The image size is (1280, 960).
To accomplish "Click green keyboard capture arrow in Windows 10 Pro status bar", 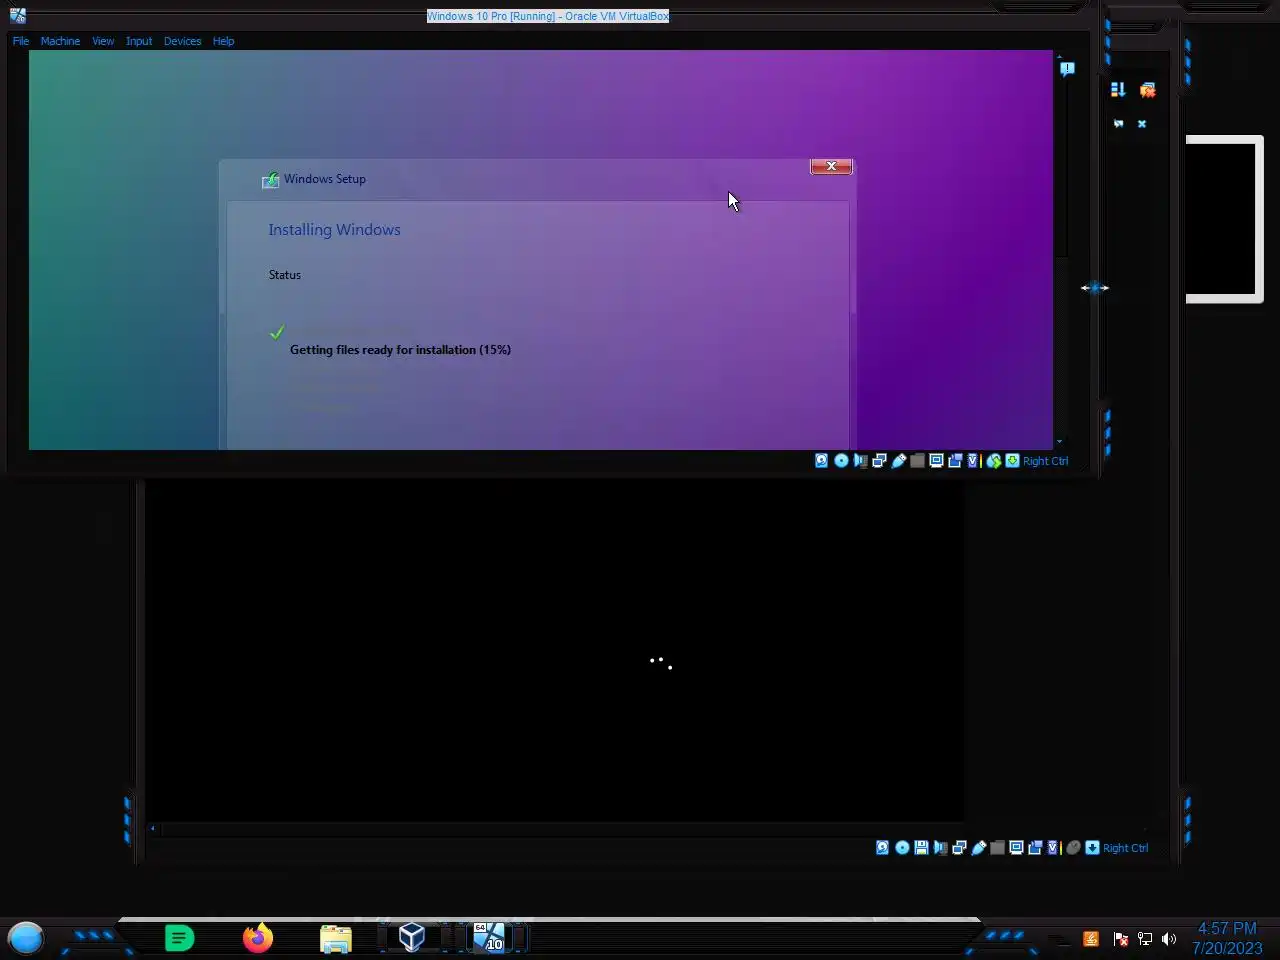I will 1012,461.
